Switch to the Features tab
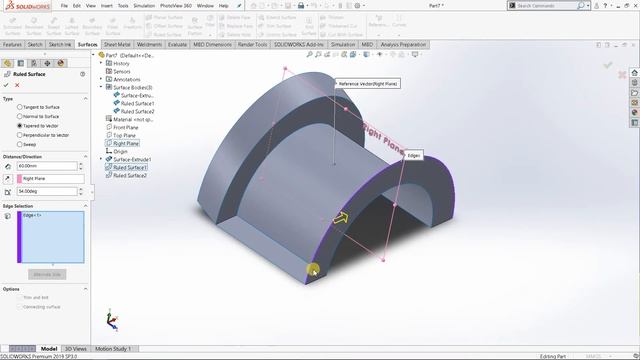 12,44
